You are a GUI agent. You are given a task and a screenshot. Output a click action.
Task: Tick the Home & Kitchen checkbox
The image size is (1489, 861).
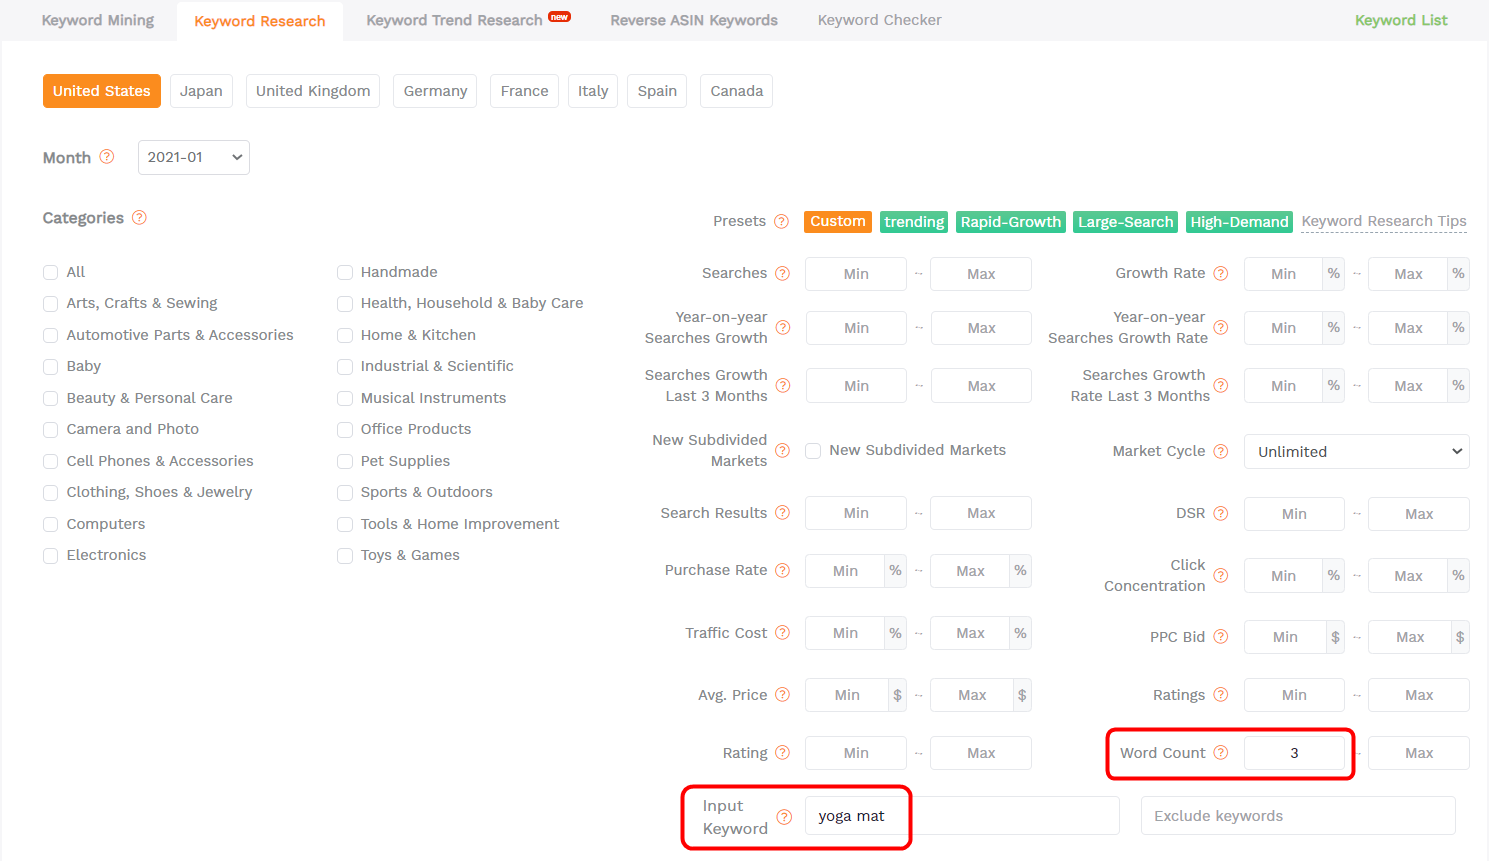click(345, 336)
